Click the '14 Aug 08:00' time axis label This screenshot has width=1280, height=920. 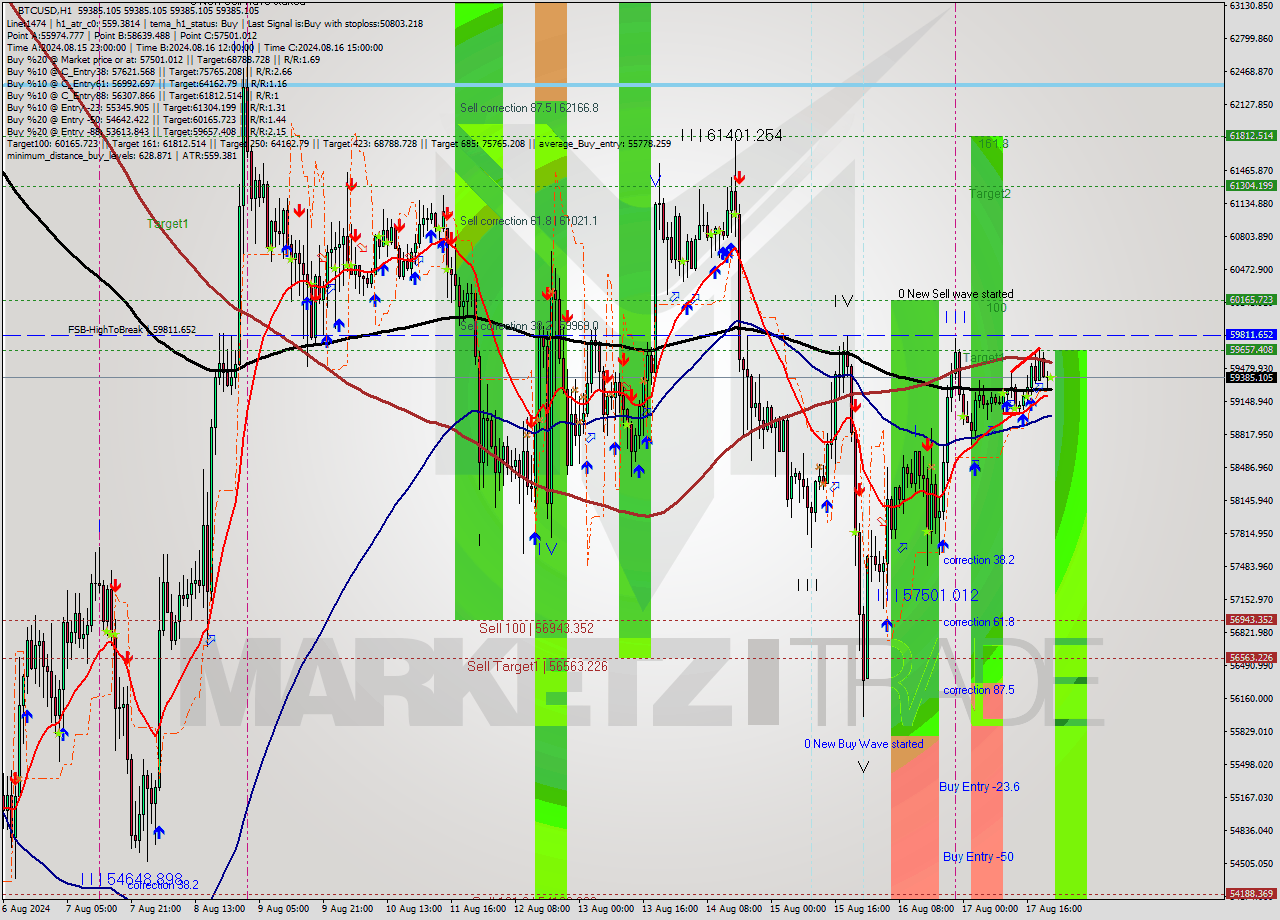pyautogui.click(x=735, y=909)
